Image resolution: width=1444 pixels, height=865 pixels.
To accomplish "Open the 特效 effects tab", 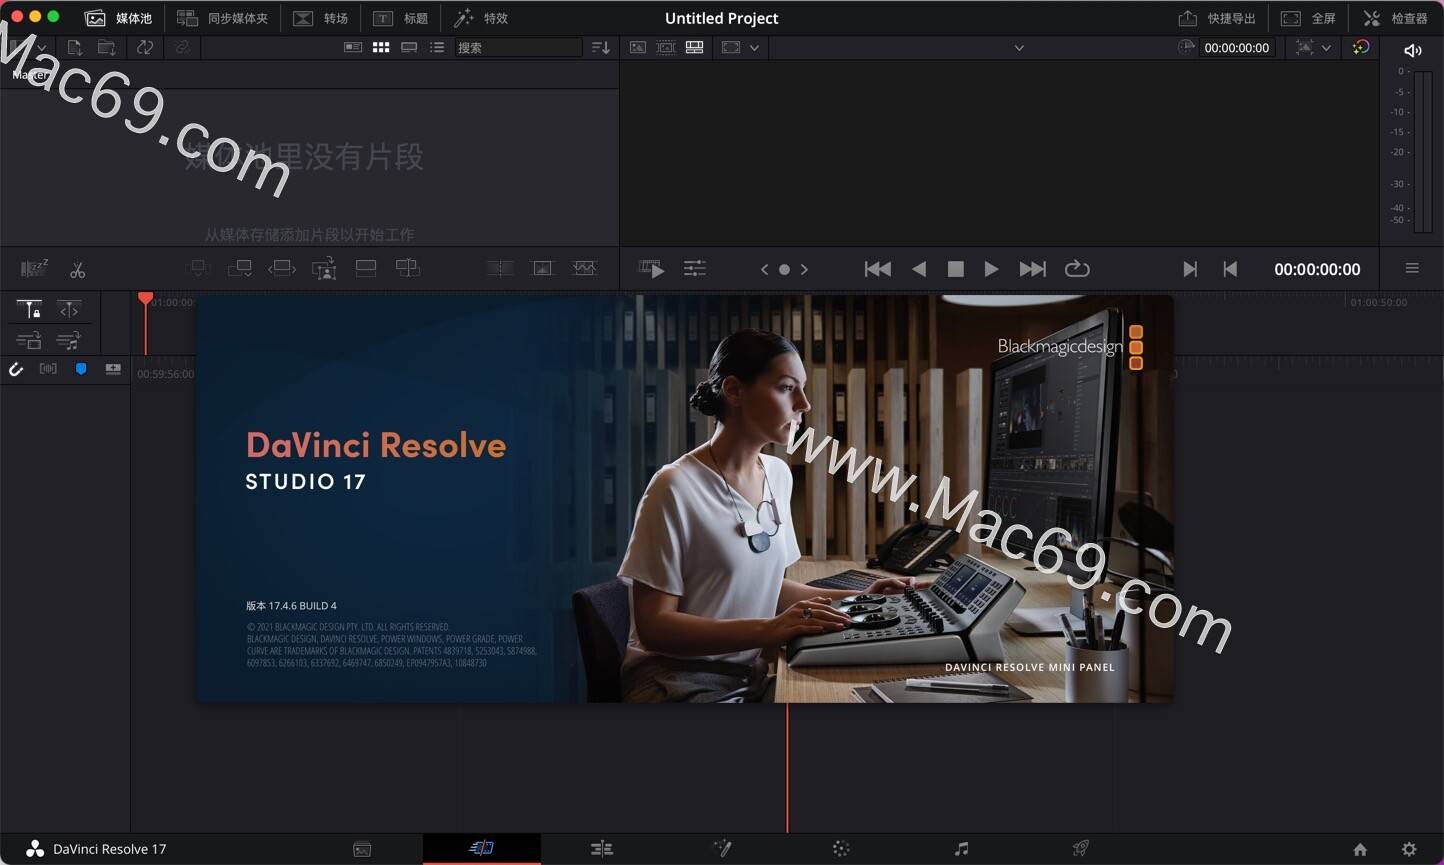I will (481, 18).
